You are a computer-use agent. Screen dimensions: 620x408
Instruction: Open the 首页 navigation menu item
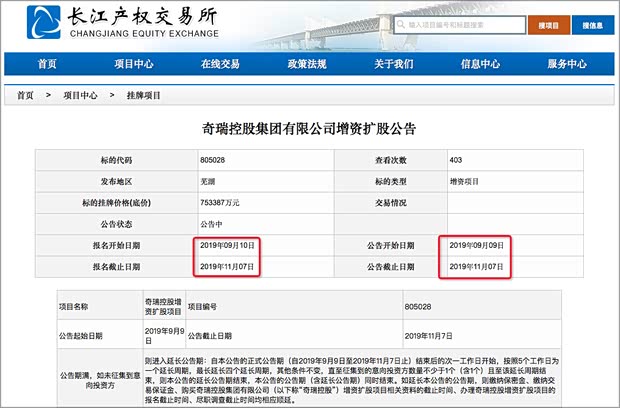[x=47, y=64]
